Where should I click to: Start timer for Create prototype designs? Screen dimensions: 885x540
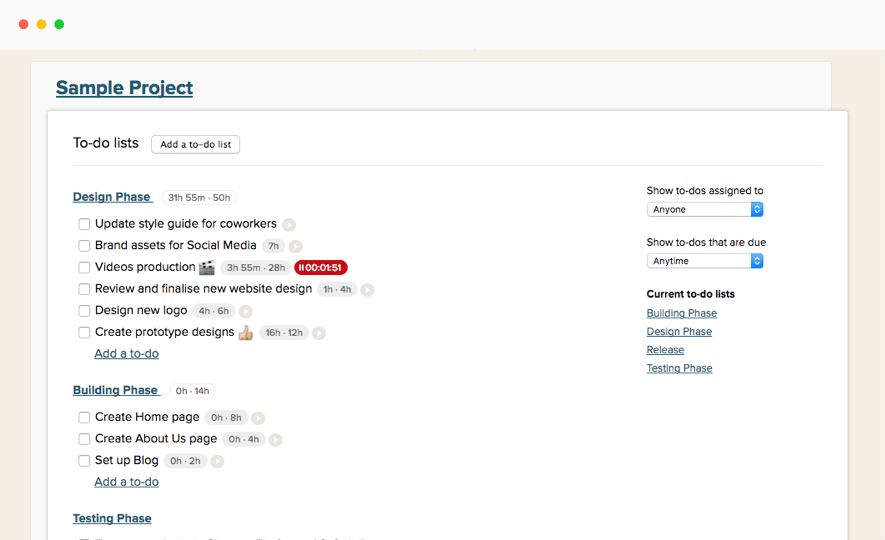click(x=319, y=333)
